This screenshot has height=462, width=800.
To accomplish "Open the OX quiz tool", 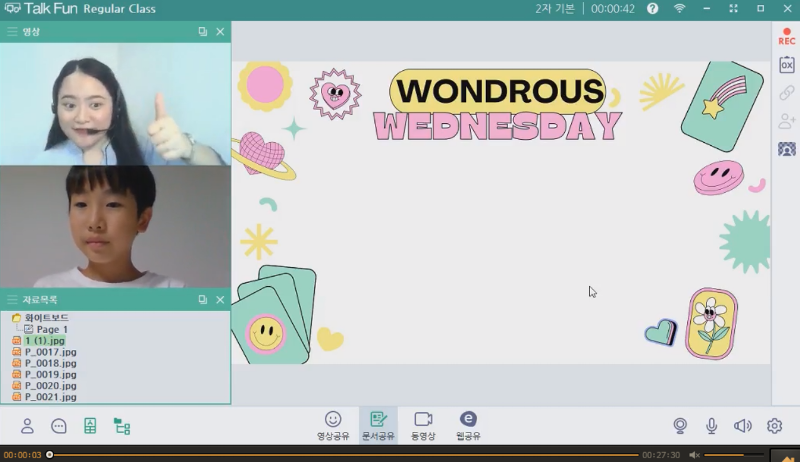I will pyautogui.click(x=787, y=64).
